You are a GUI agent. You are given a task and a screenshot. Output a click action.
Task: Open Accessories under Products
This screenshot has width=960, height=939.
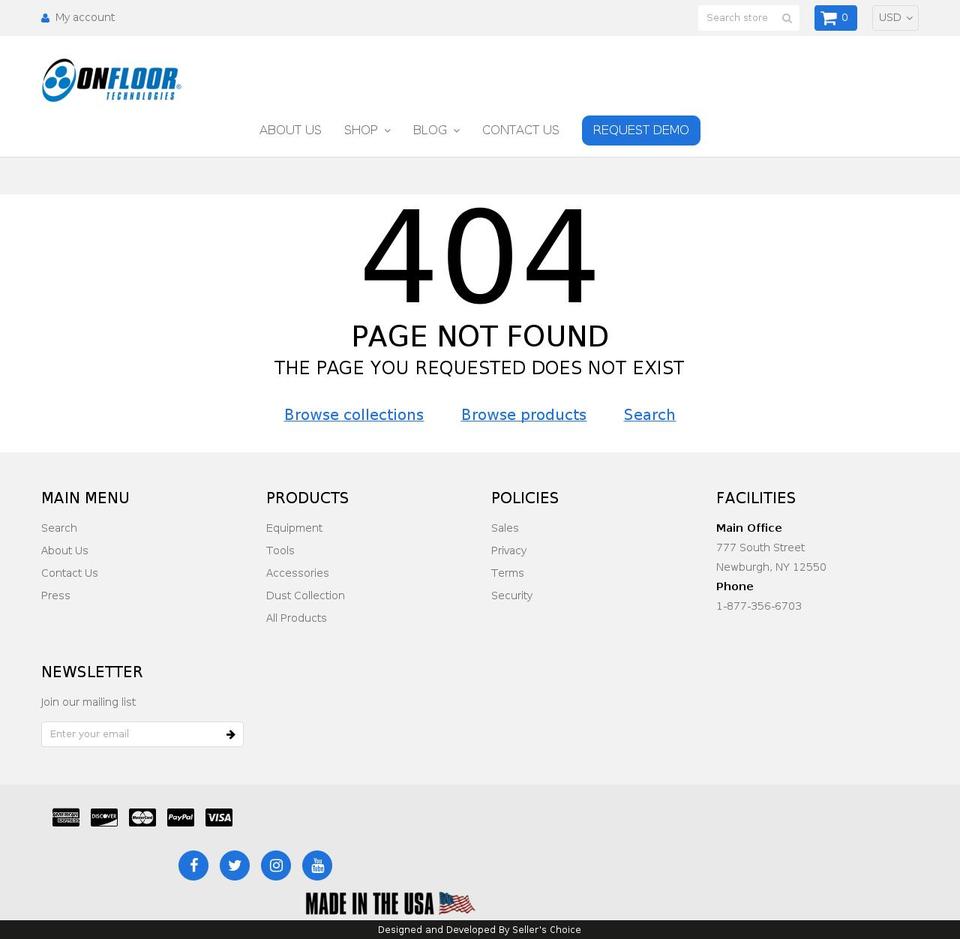(297, 573)
